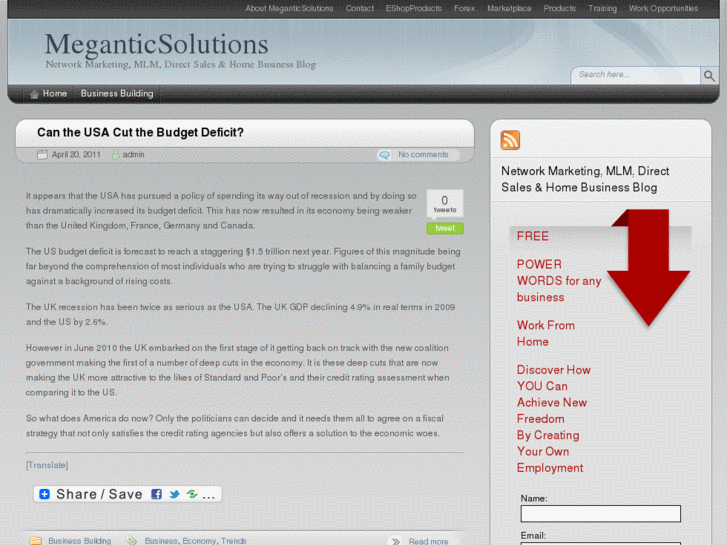This screenshot has width=727, height=545.
Task: Click the comment bubble icon
Action: [x=384, y=155]
